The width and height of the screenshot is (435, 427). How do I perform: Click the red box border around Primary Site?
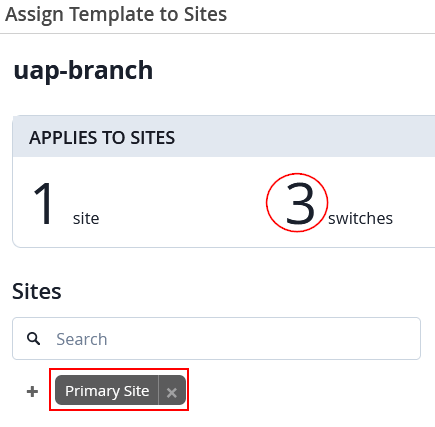119,369
